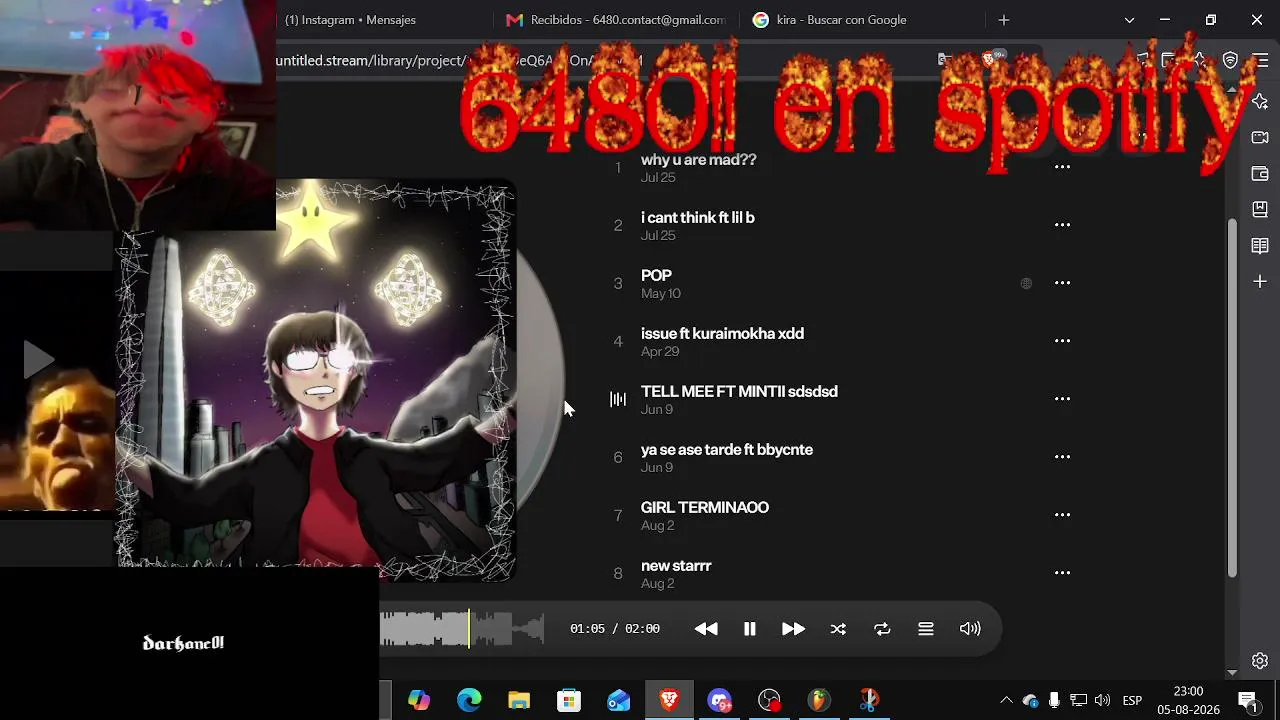The height and width of the screenshot is (720, 1280).
Task: Expand the tab search dropdown
Action: pos(1129,20)
